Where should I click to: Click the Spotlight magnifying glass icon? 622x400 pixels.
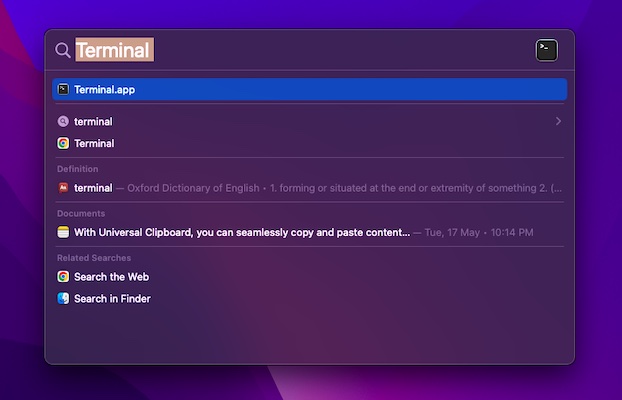click(63, 50)
